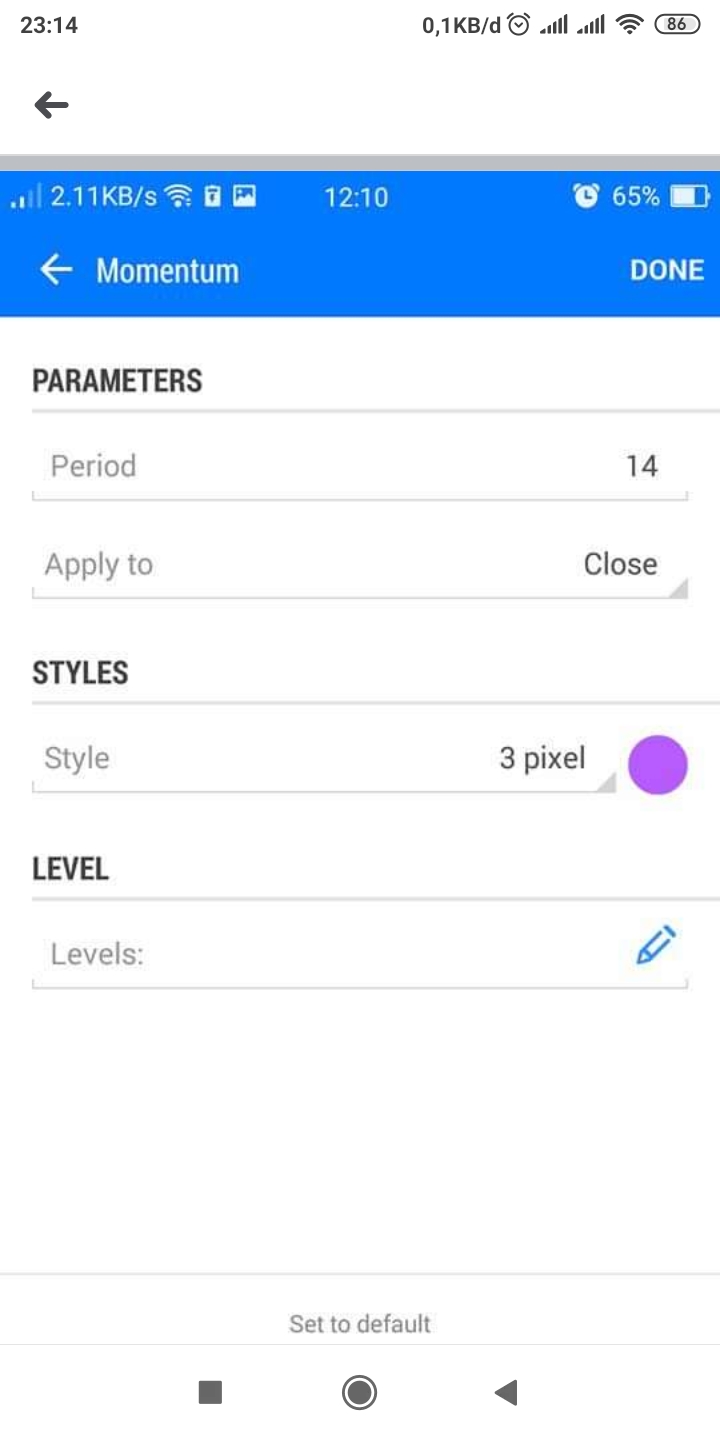The height and width of the screenshot is (1440, 720).
Task: Tap DONE to save indicator settings
Action: point(667,270)
